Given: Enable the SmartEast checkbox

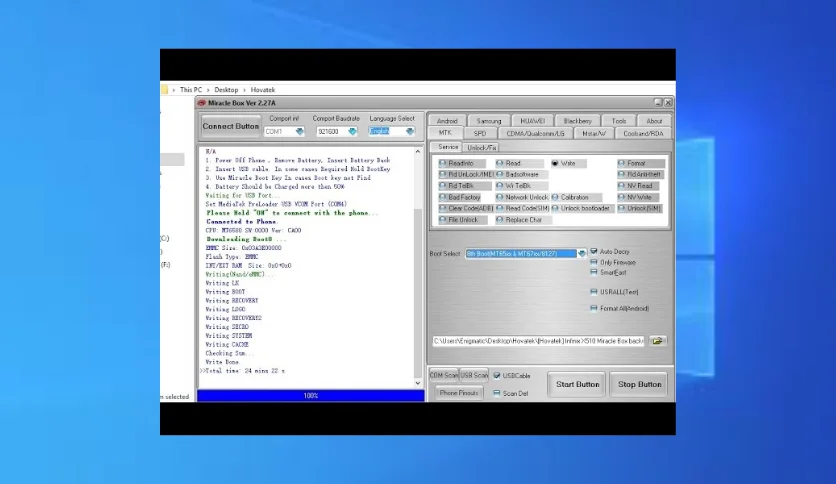Looking at the screenshot, I should 593,272.
